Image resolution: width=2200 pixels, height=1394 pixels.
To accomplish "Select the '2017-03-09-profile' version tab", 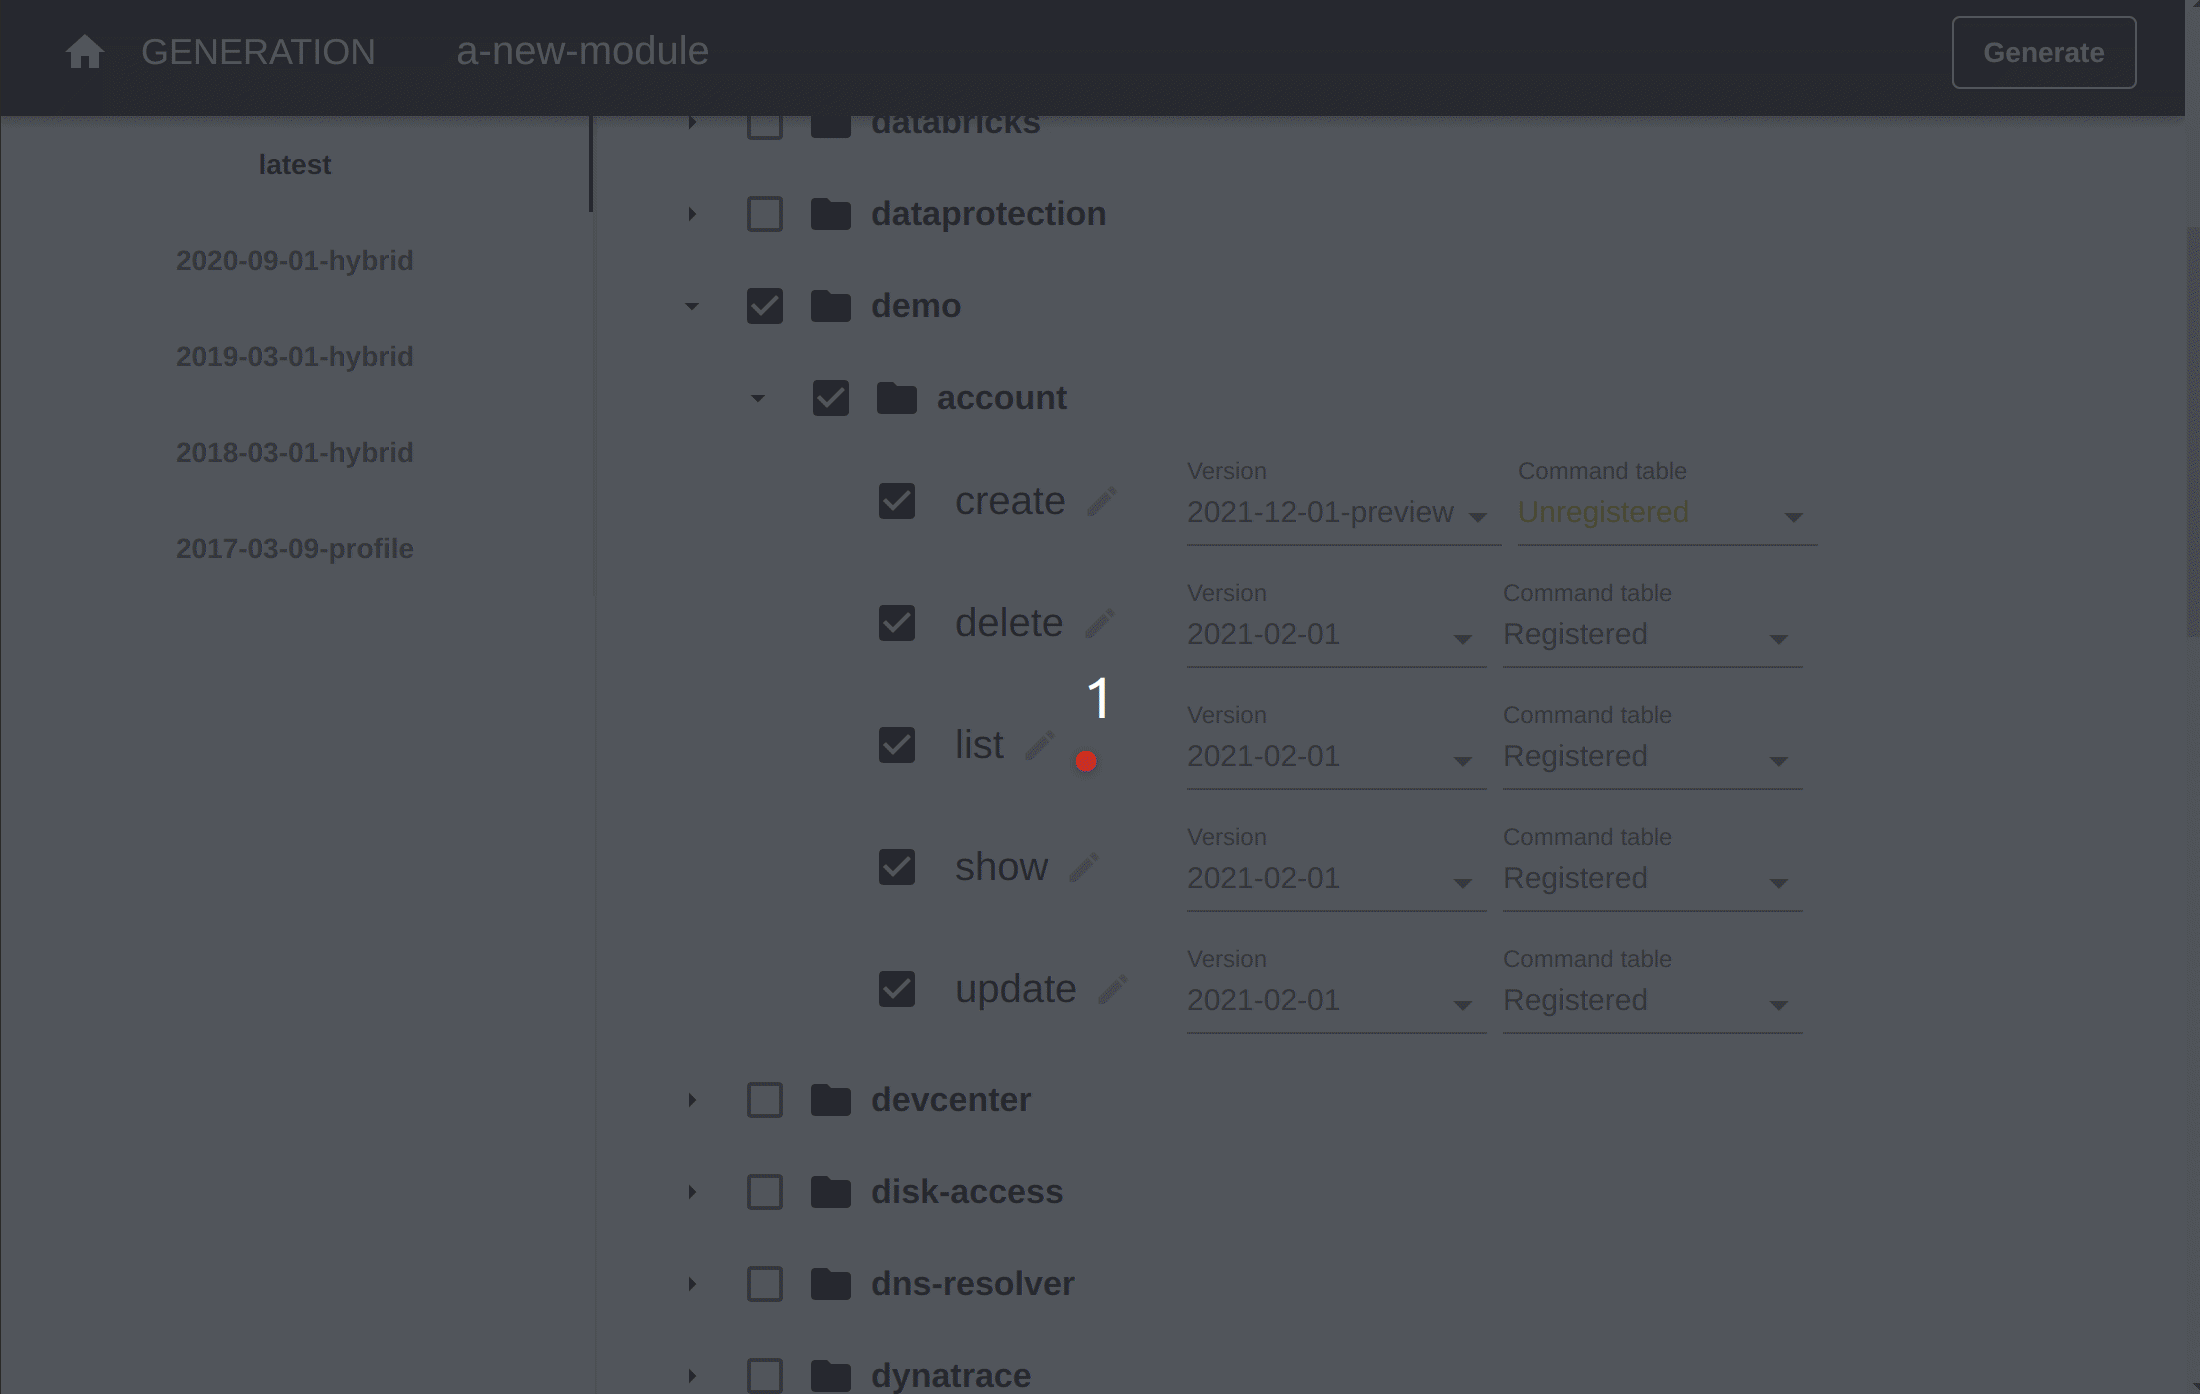I will pos(295,549).
